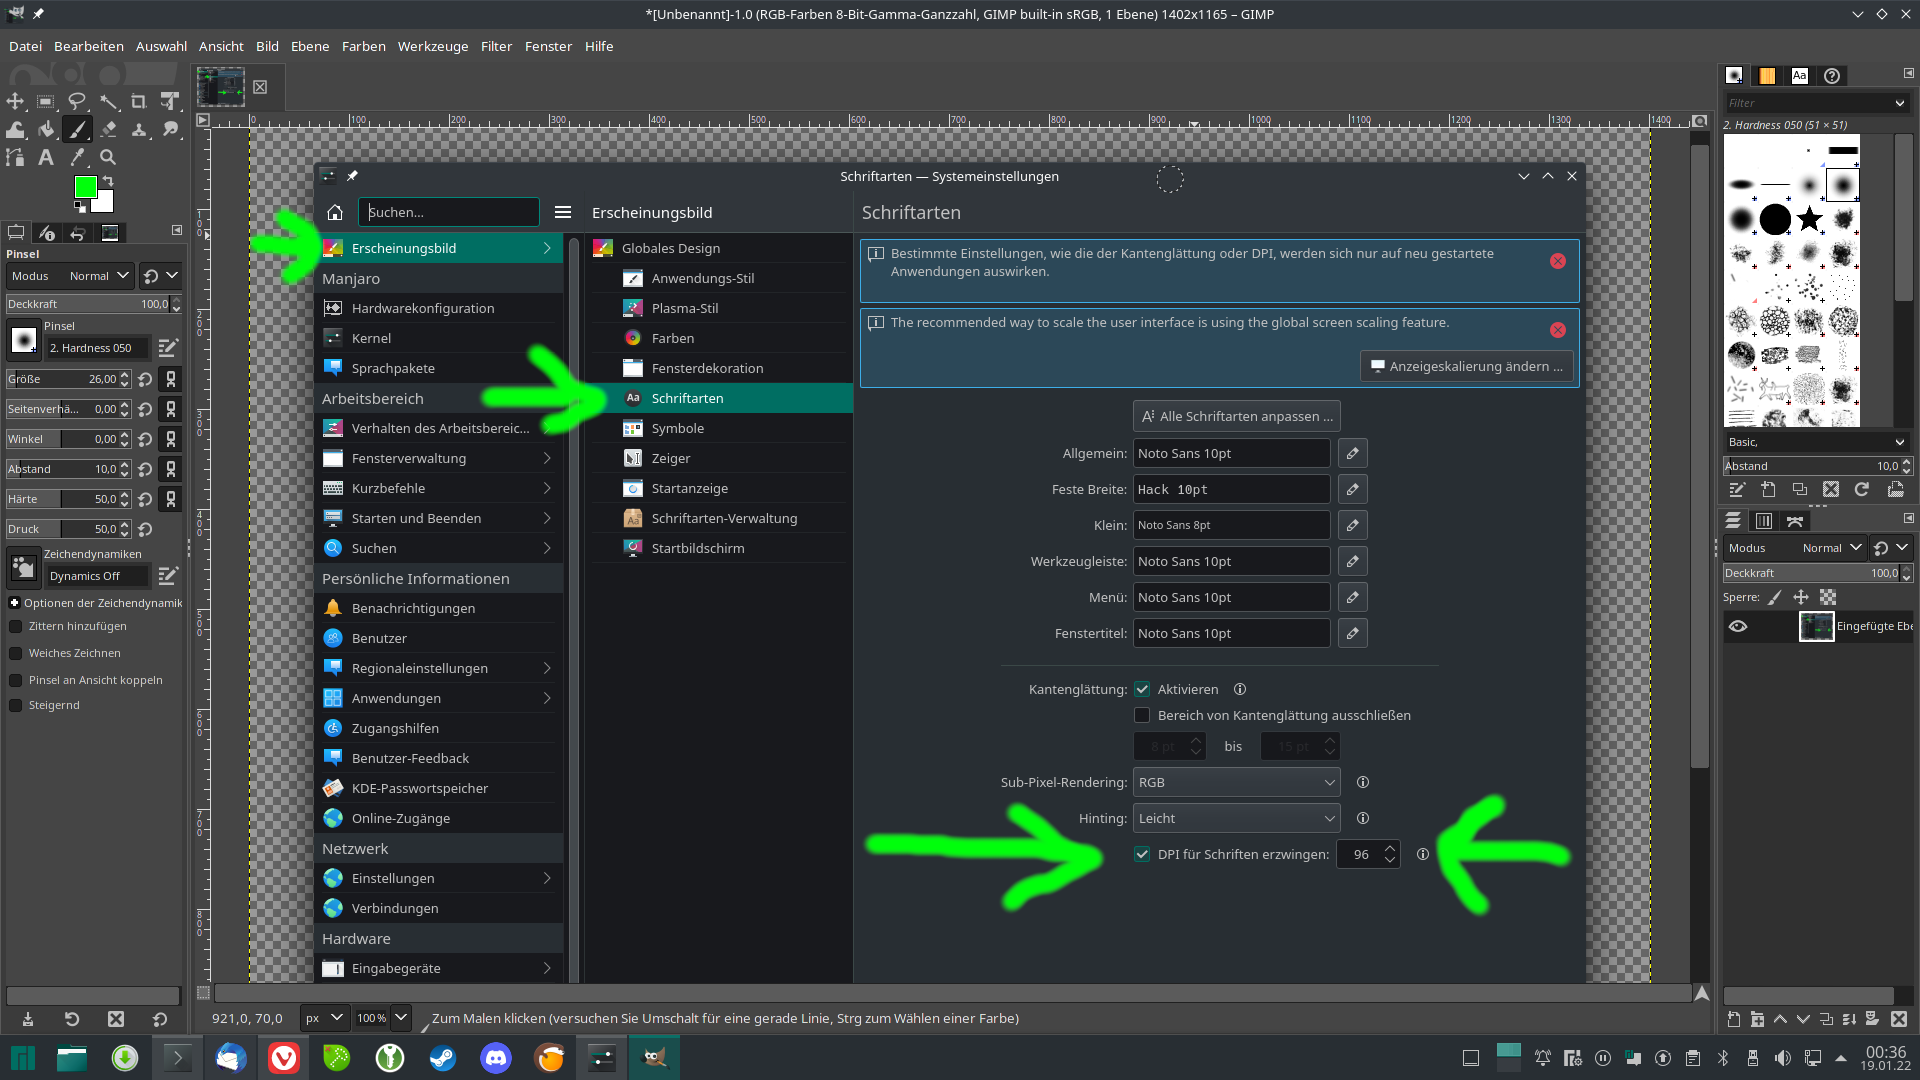Enable the Weiches Zeichnen checkbox
This screenshot has width=1920, height=1080.
[15, 653]
